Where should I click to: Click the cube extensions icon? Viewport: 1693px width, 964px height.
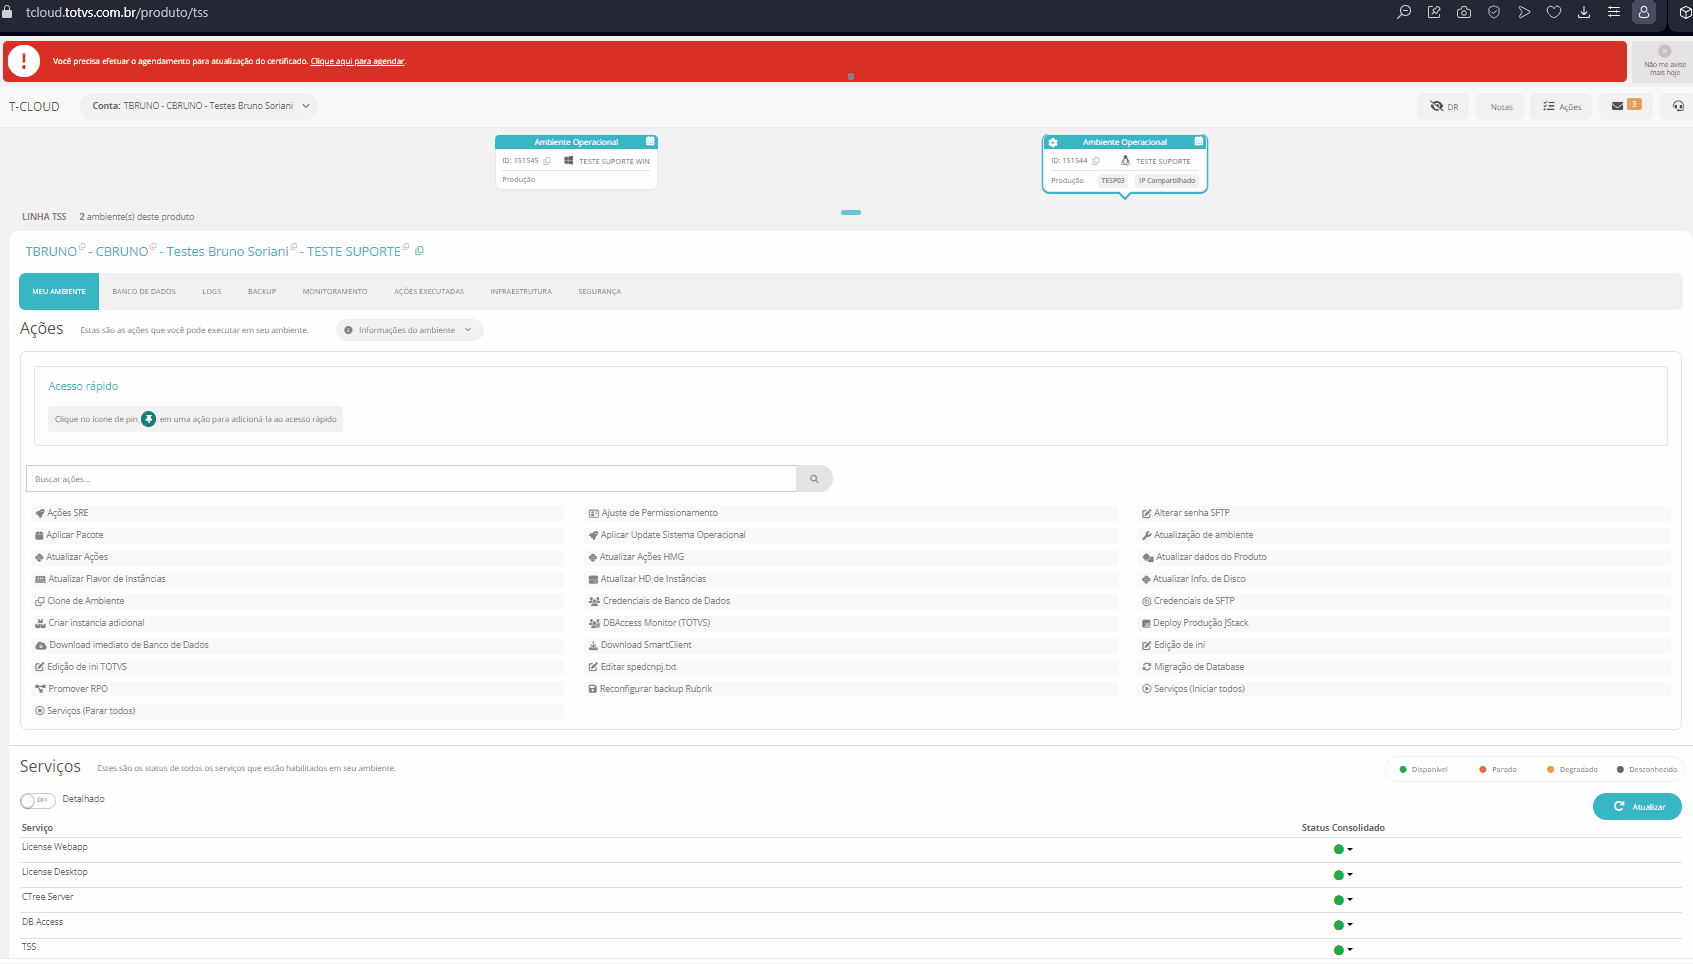click(x=1685, y=12)
